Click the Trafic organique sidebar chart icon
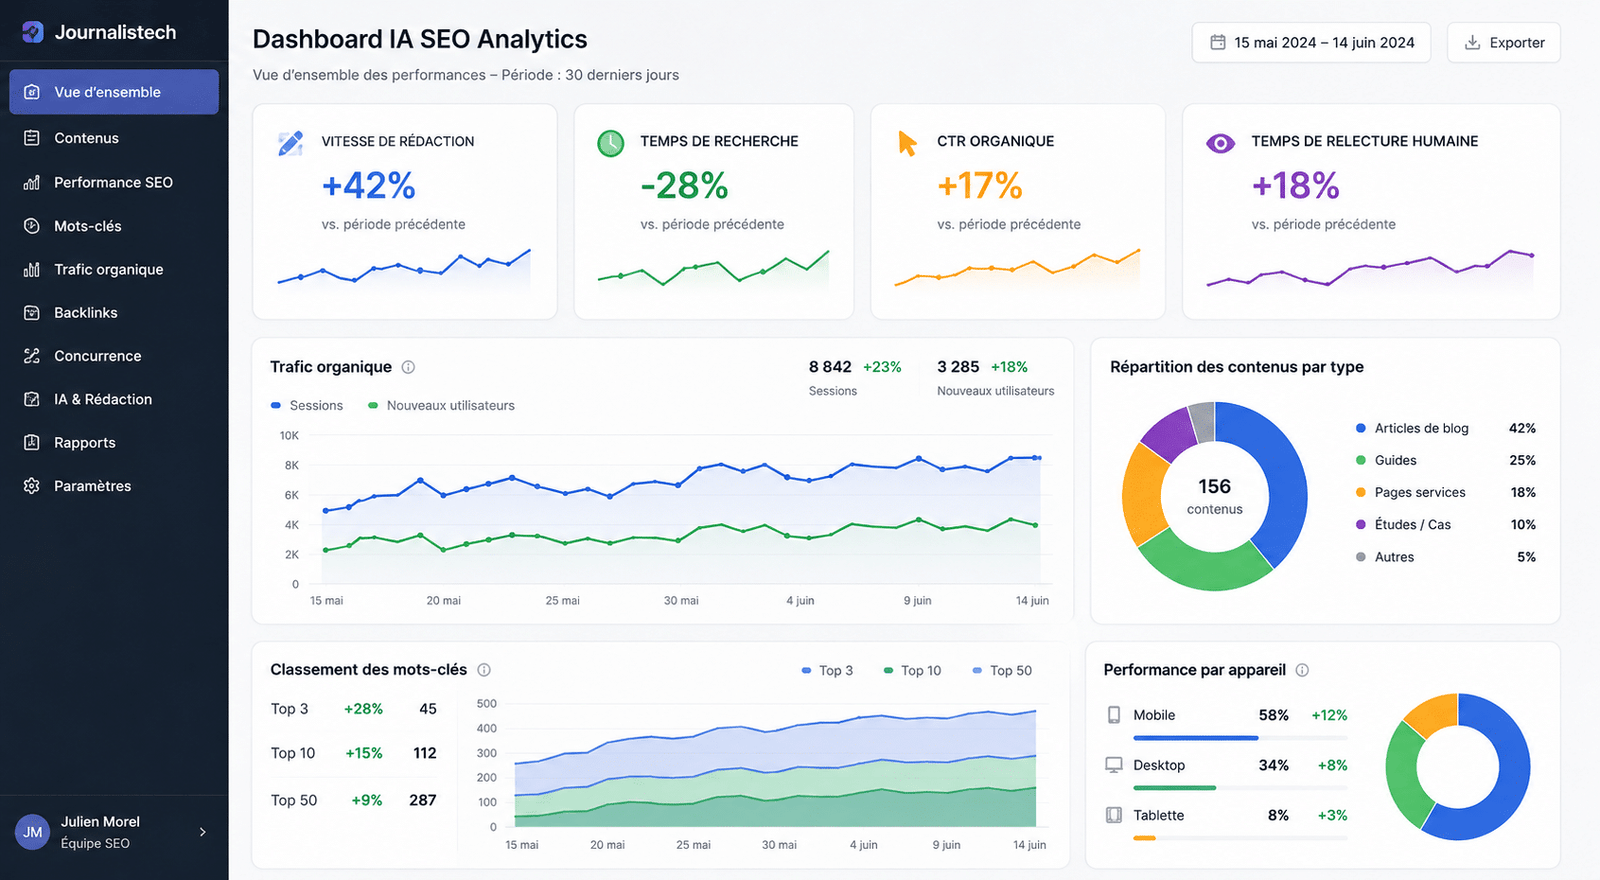This screenshot has height=880, width=1600. pyautogui.click(x=32, y=269)
